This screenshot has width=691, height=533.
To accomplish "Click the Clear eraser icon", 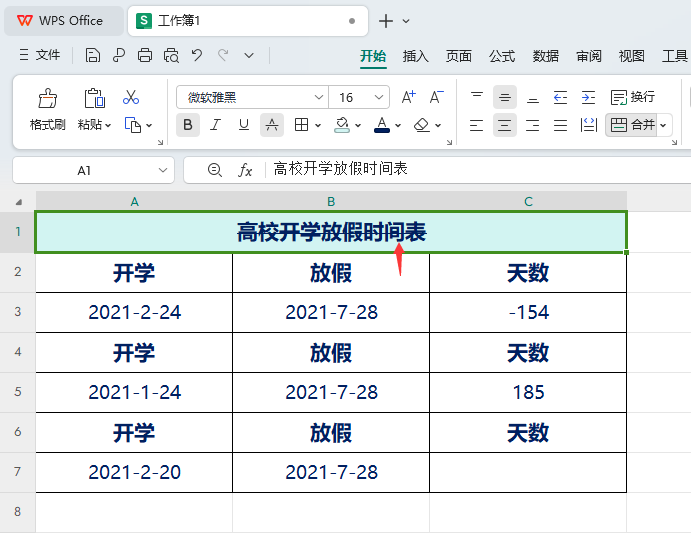I will (422, 125).
